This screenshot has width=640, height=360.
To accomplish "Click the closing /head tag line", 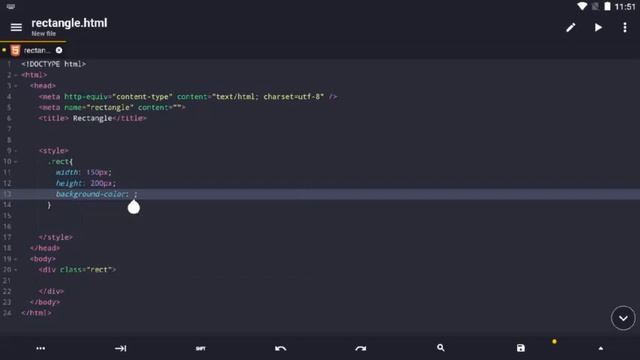I will (x=45, y=248).
